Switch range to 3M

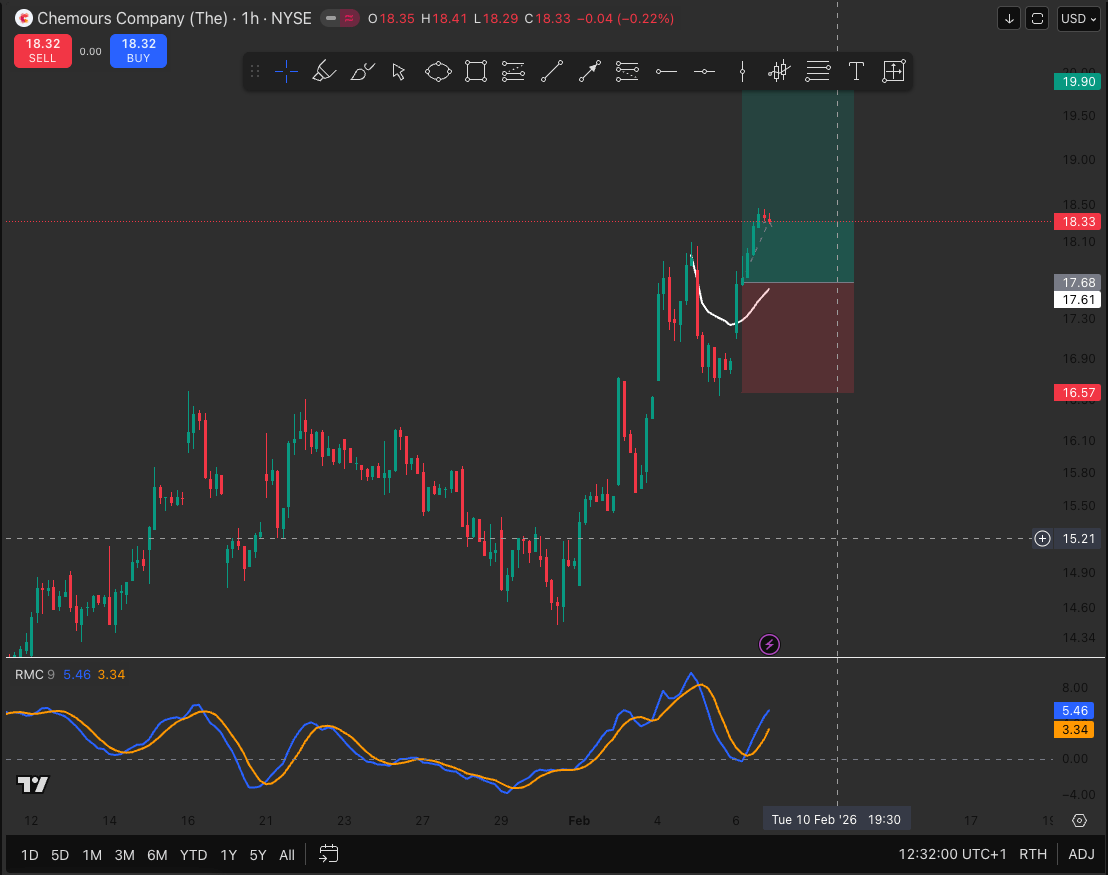pos(124,855)
